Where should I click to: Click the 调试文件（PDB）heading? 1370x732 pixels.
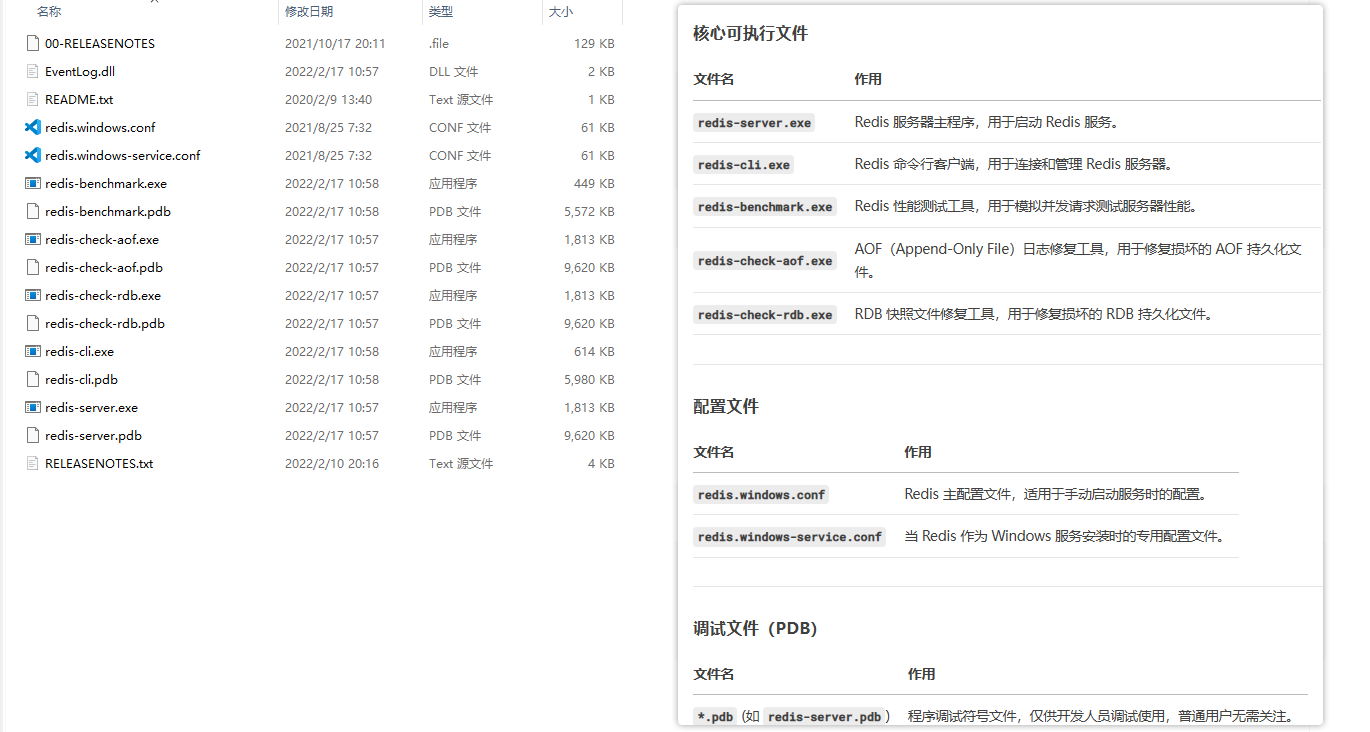pos(756,628)
